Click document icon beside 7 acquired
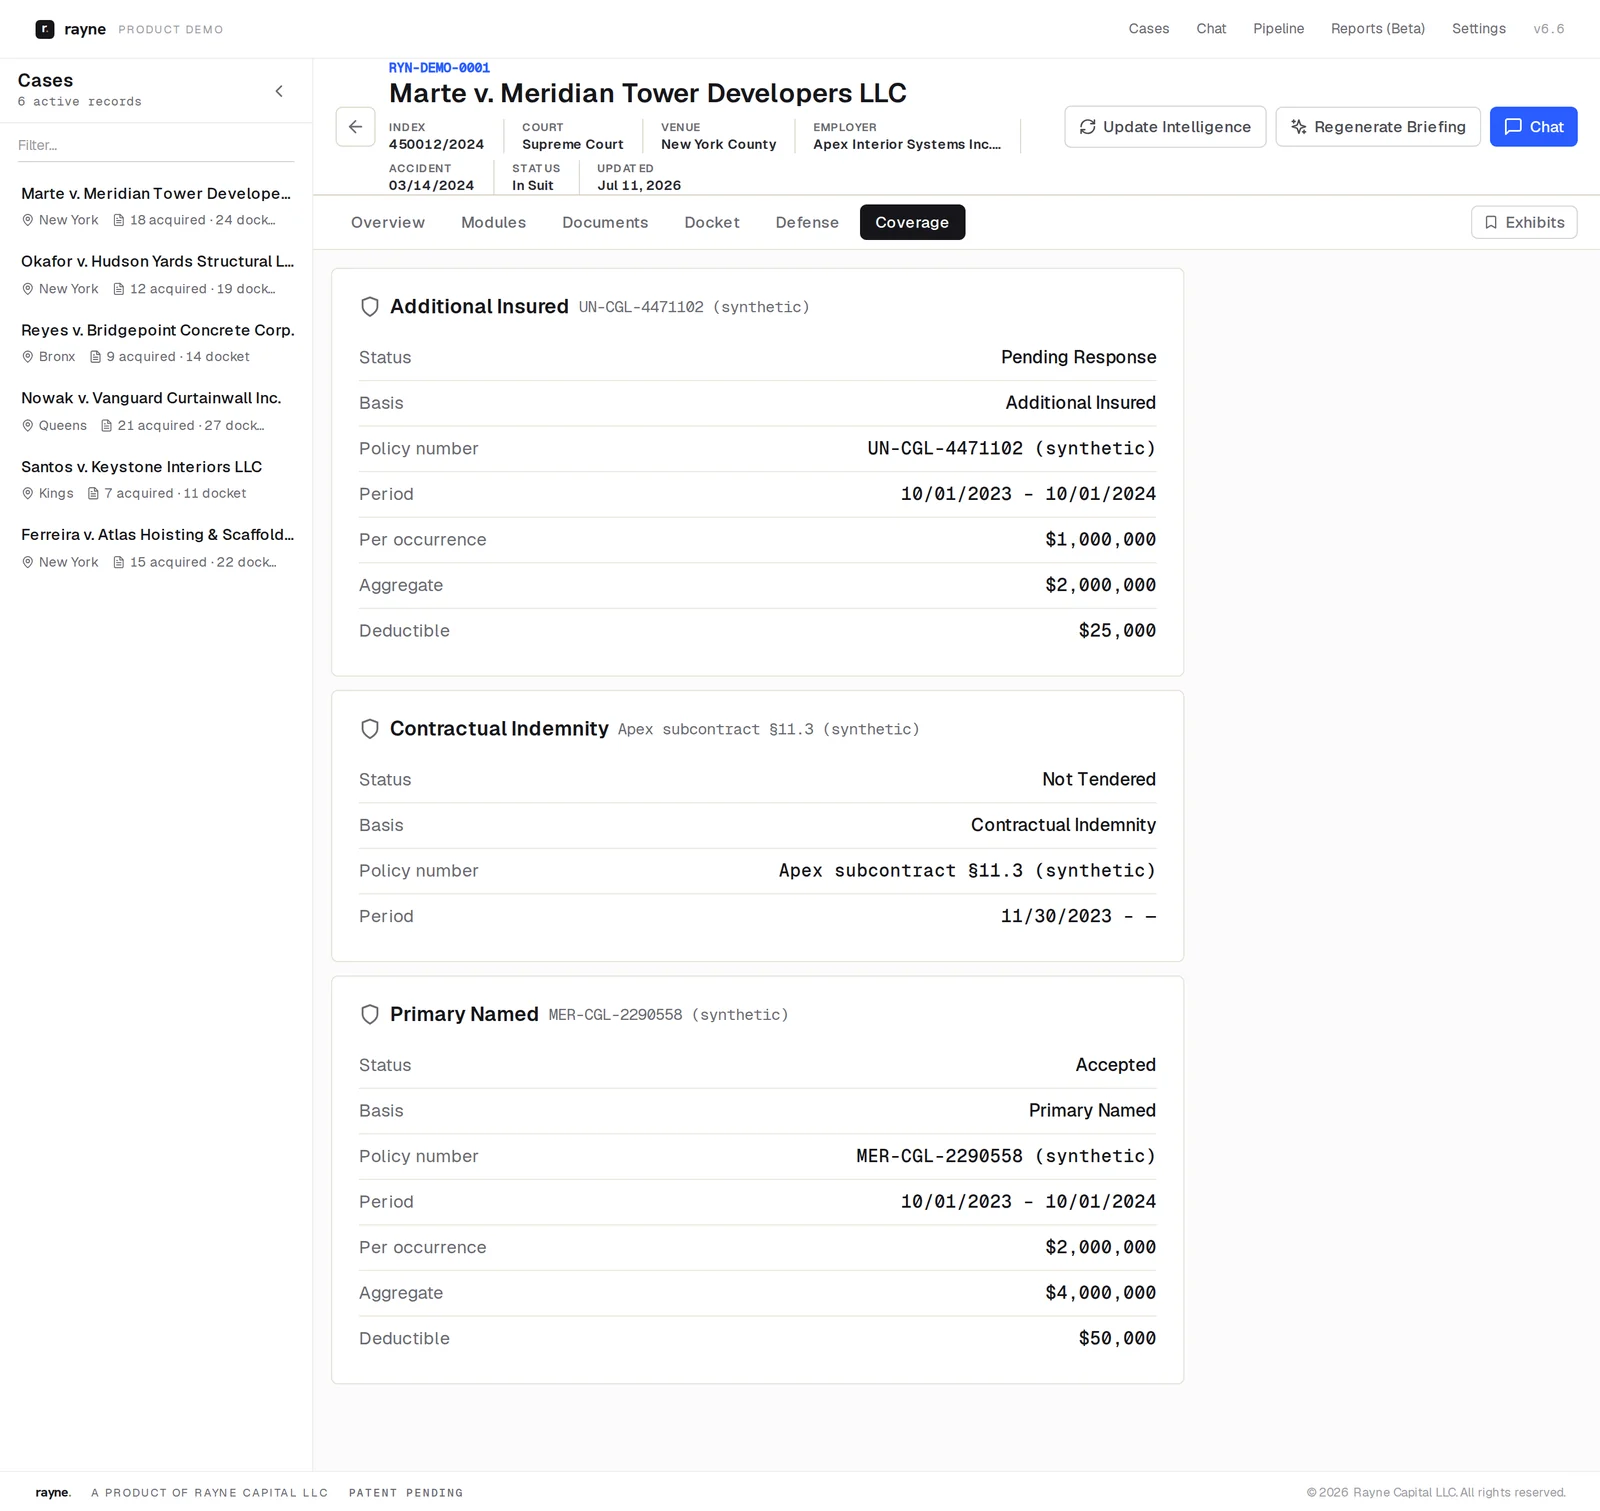Screen dimensions: 1600x1511 94,494
